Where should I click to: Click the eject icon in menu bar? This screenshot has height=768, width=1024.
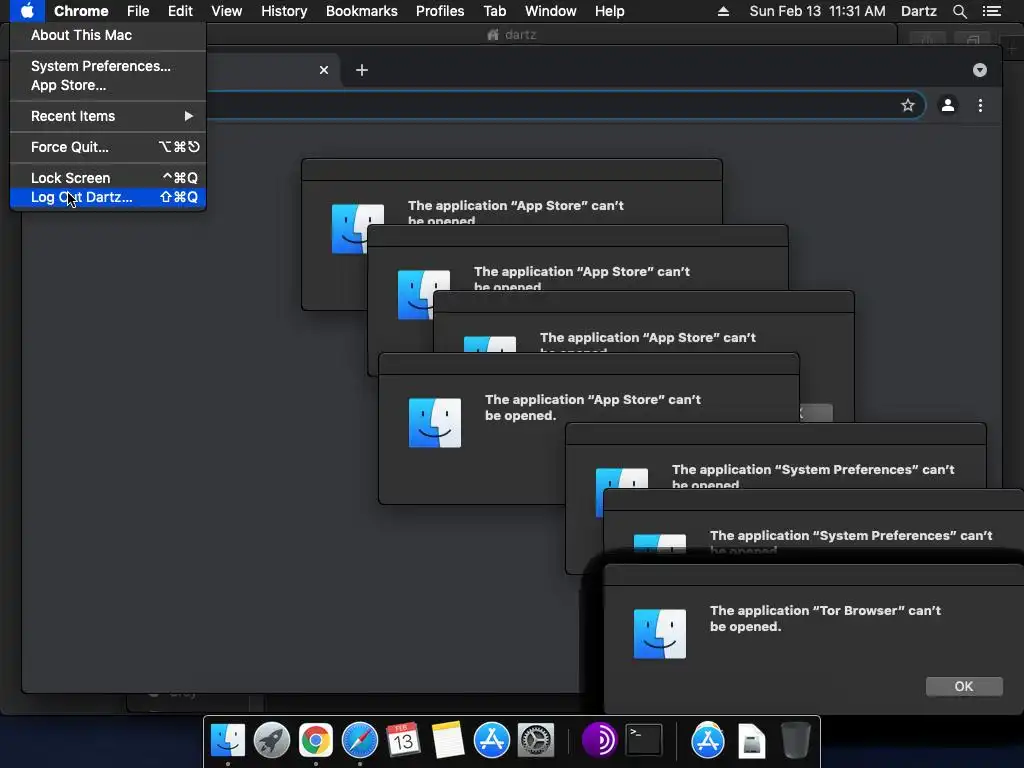pos(723,11)
